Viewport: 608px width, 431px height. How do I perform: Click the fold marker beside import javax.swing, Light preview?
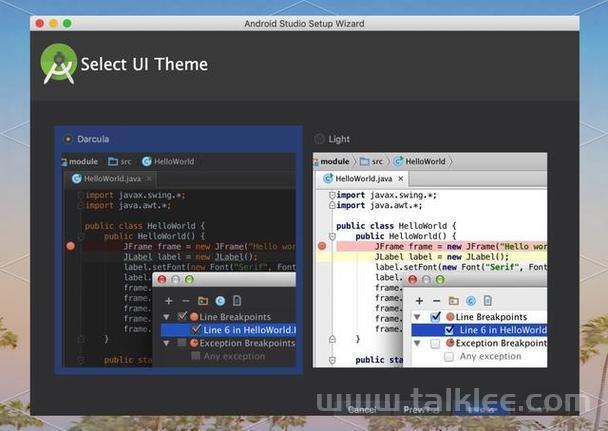coord(332,195)
